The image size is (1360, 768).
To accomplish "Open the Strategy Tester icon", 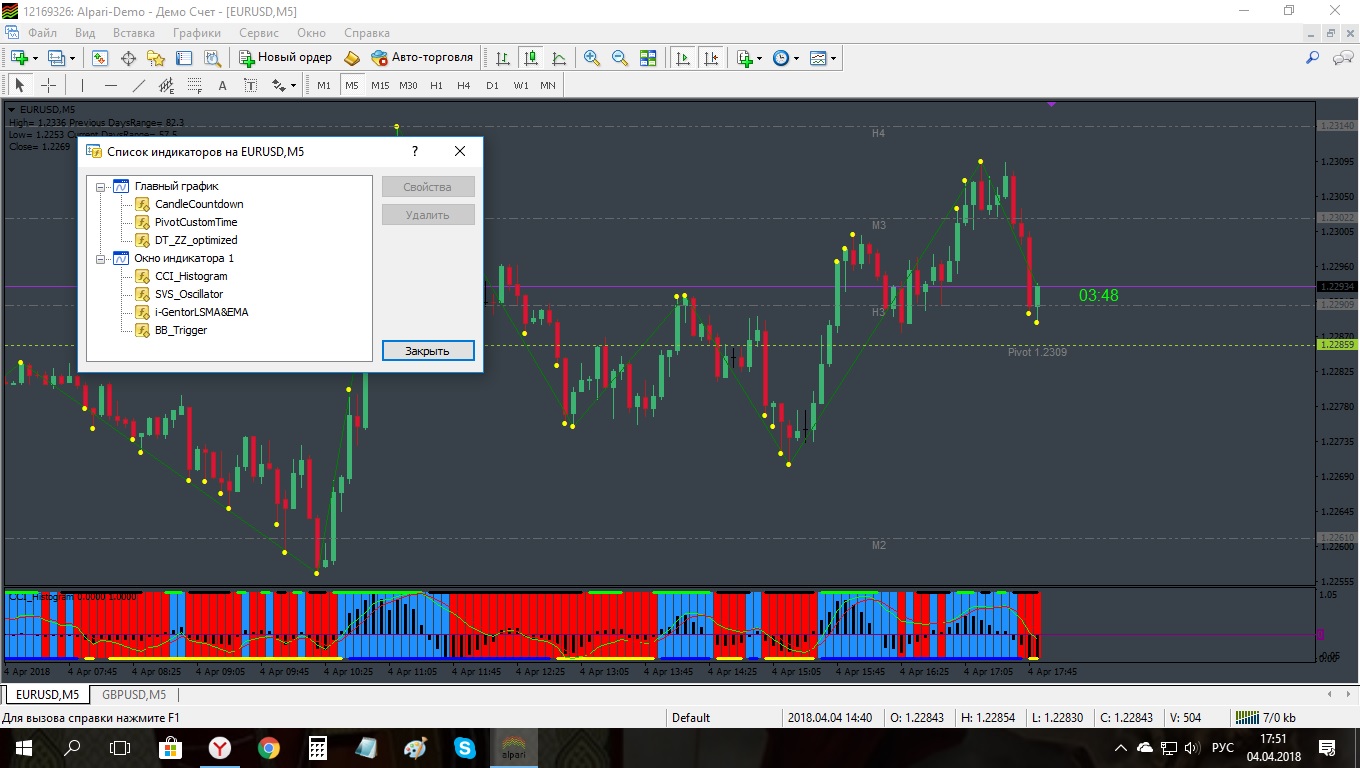I will (212, 58).
